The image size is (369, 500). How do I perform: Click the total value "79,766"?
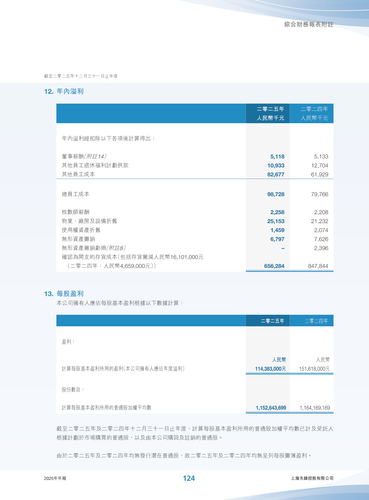pos(320,194)
